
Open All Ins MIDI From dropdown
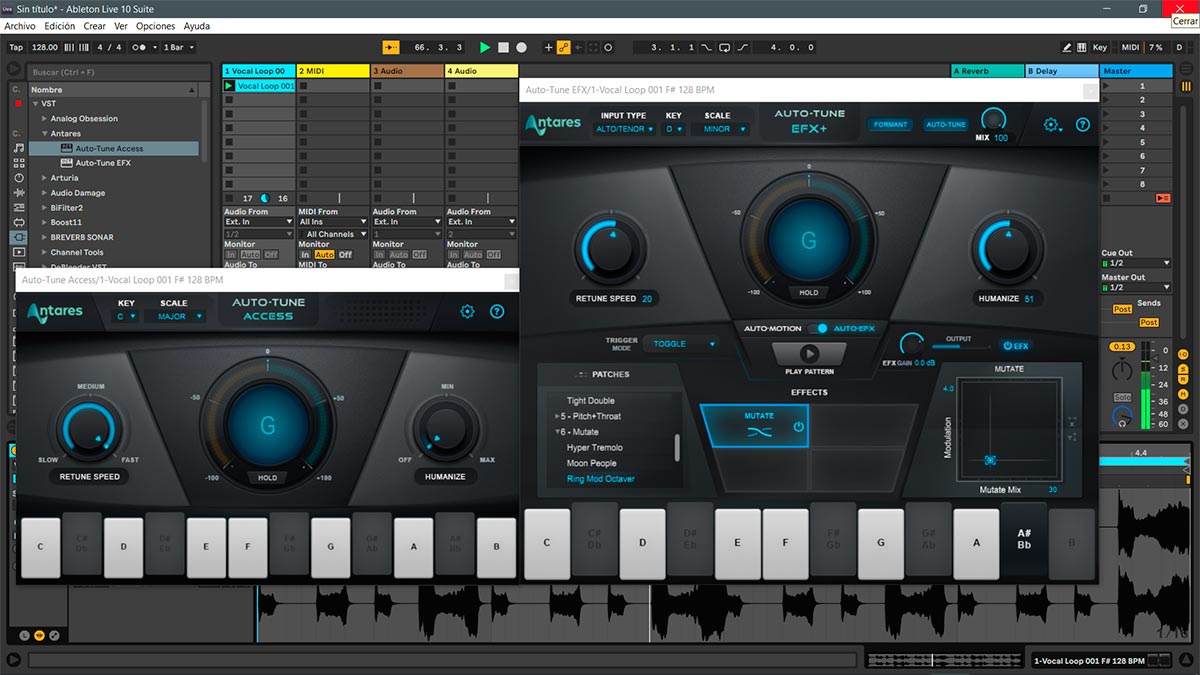[334, 222]
